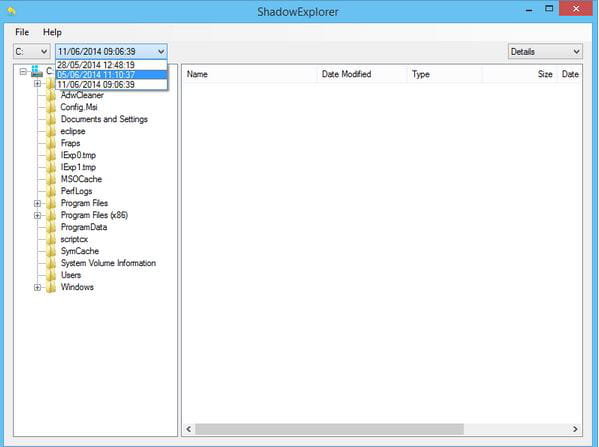This screenshot has height=447, width=599.
Task: Click the eclipse folder icon
Action: (51, 131)
